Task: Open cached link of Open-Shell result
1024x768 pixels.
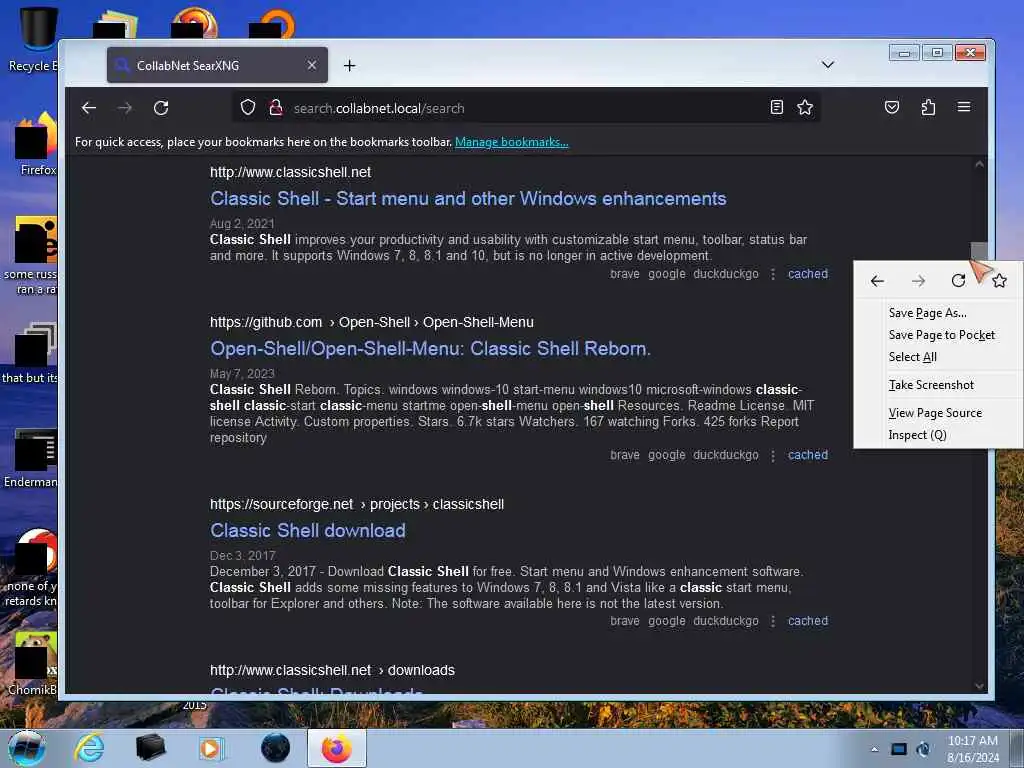Action: (x=808, y=455)
